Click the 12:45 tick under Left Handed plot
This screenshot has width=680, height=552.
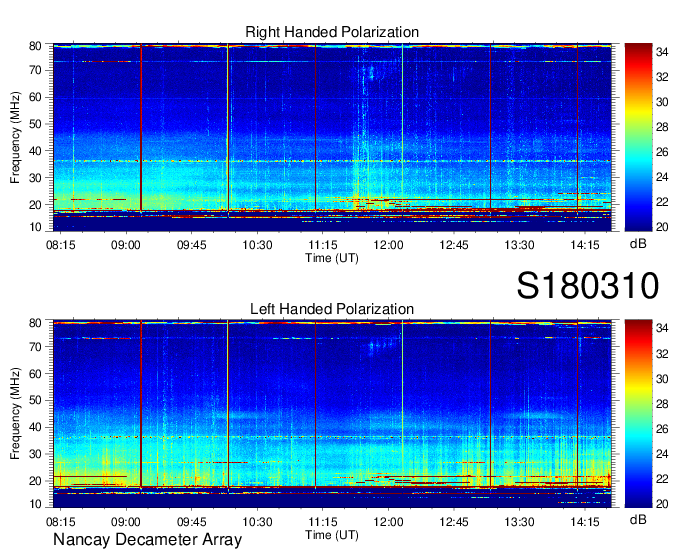click(x=454, y=522)
